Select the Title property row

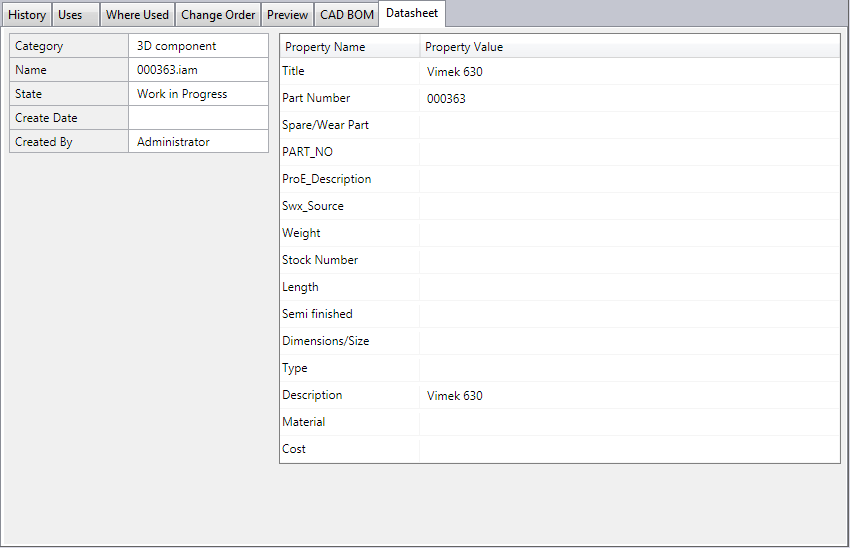pos(560,71)
